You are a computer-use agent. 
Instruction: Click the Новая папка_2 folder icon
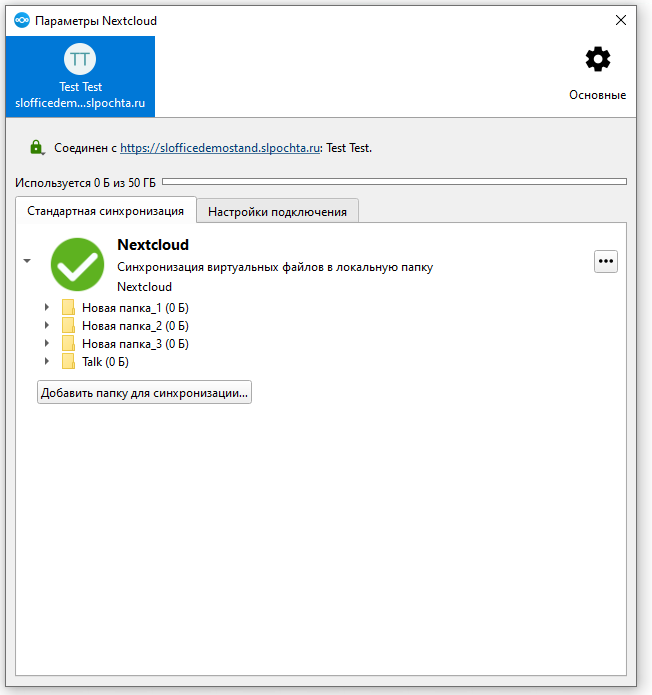[69, 325]
